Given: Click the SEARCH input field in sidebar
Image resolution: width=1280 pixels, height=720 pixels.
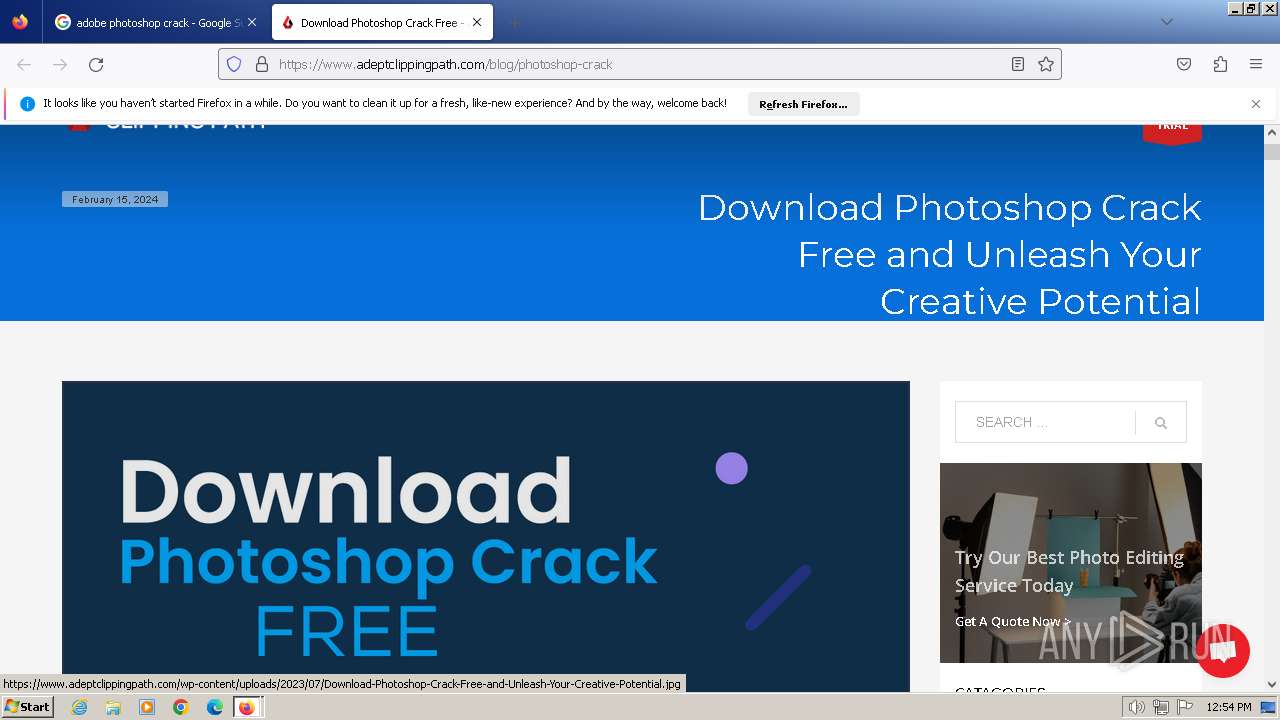Looking at the screenshot, I should (x=1046, y=422).
